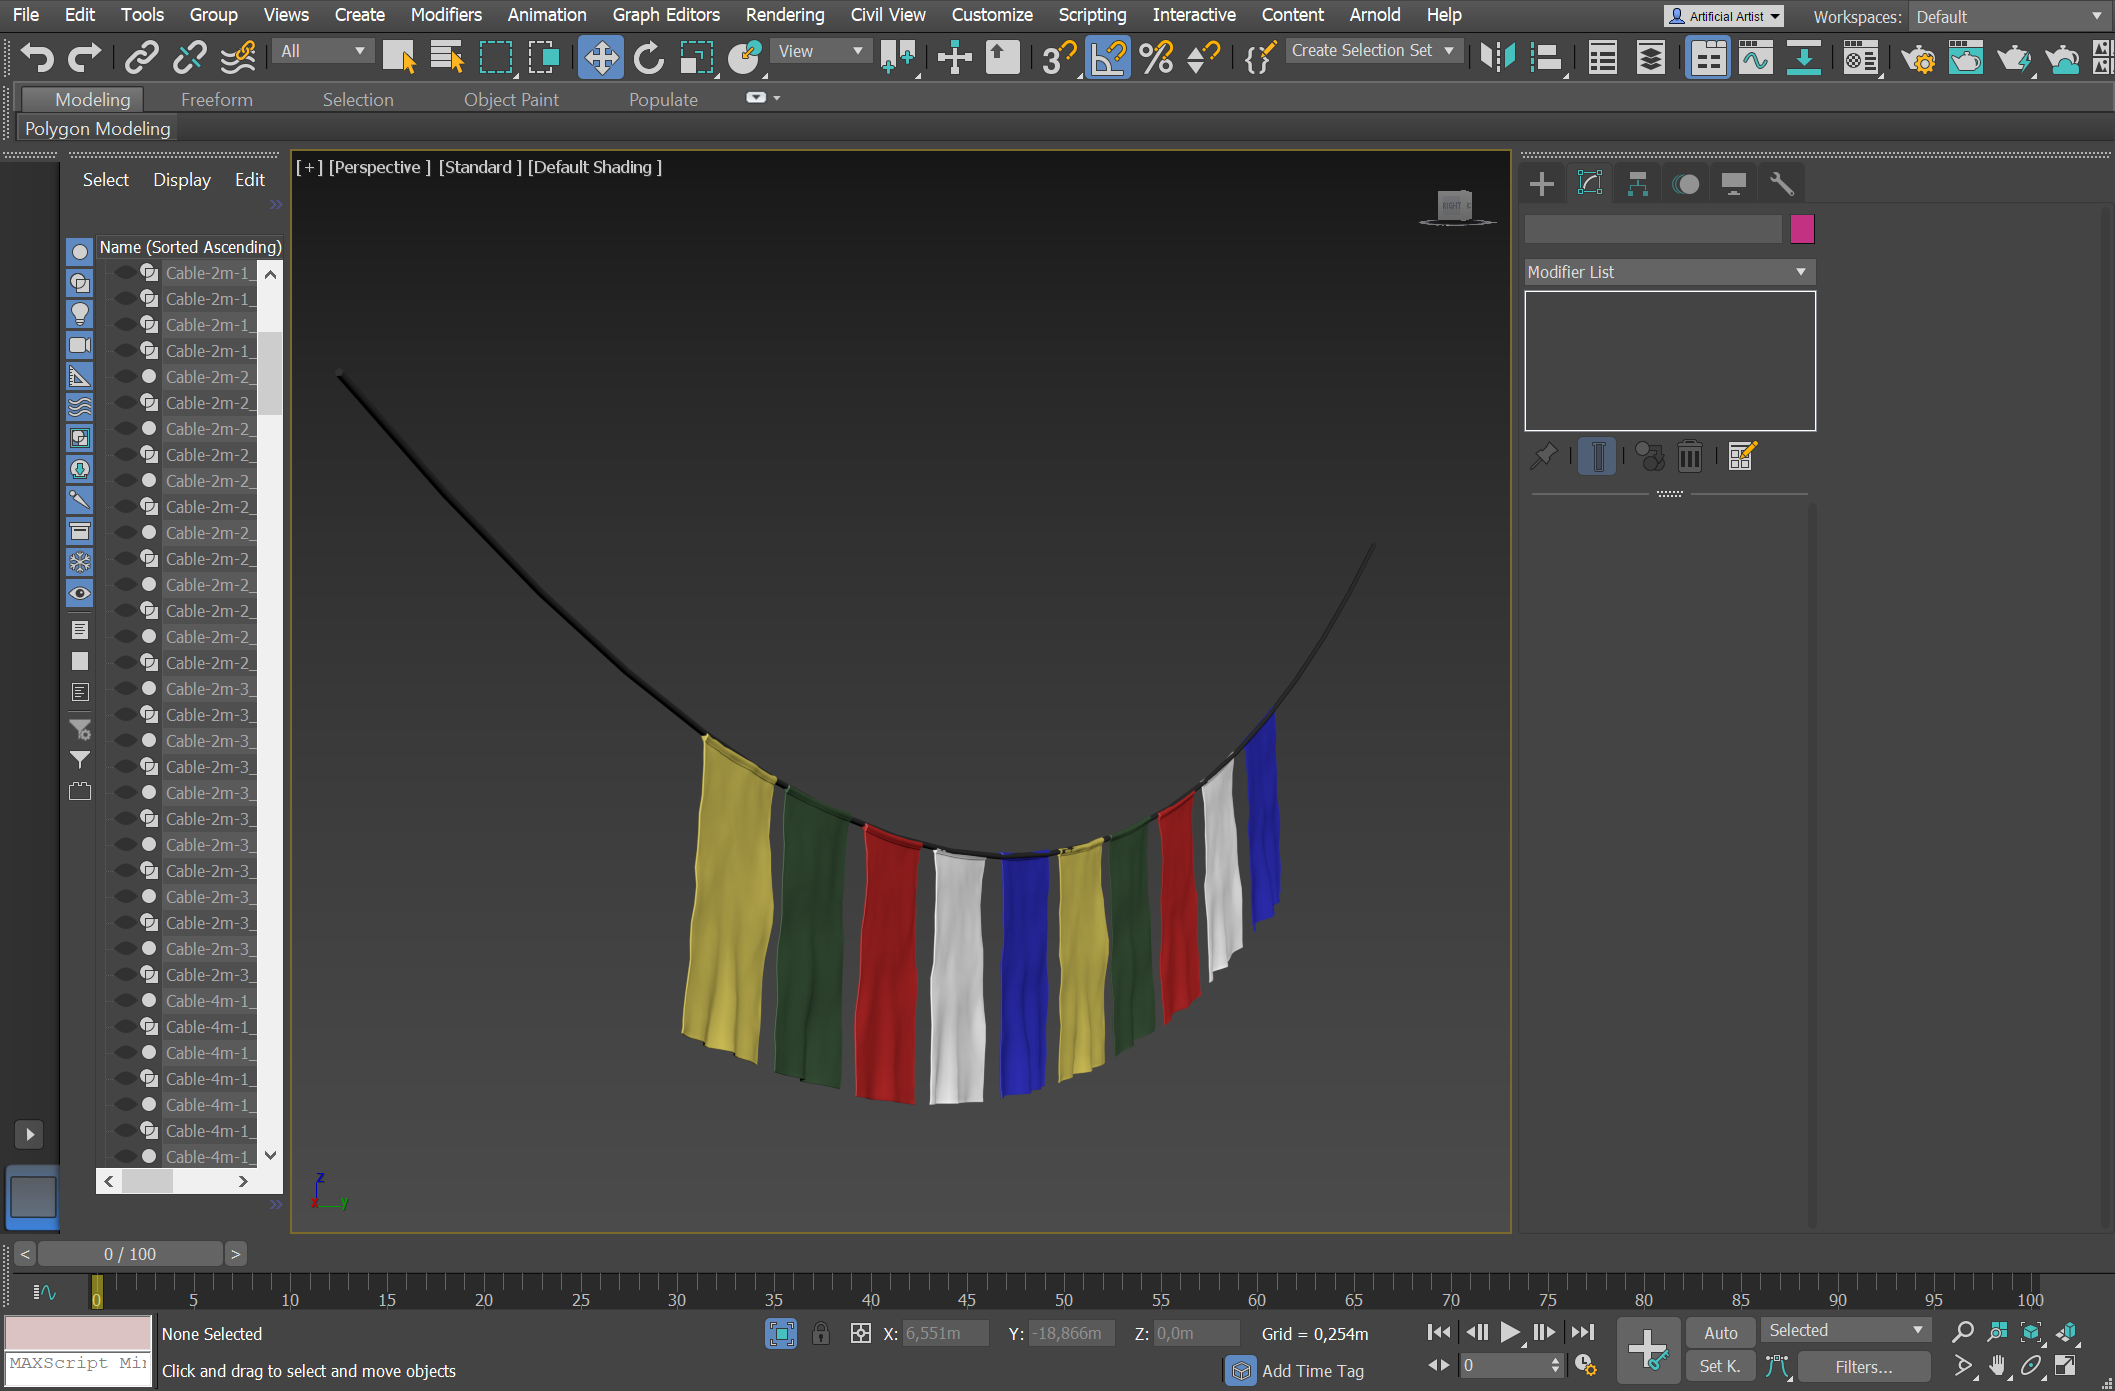Expand the Modifier List dropdown
The image size is (2115, 1391).
pos(1669,272)
